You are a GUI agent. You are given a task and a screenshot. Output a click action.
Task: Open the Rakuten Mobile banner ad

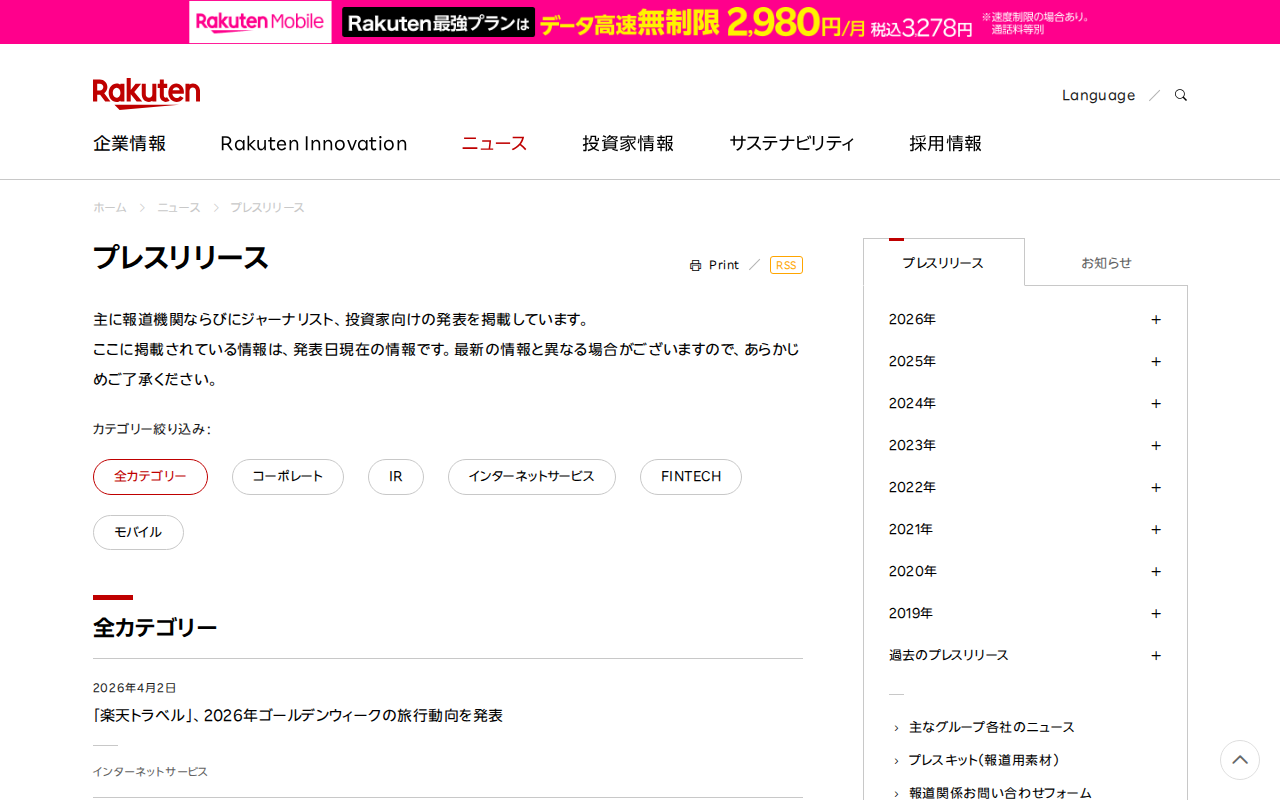(x=640, y=22)
